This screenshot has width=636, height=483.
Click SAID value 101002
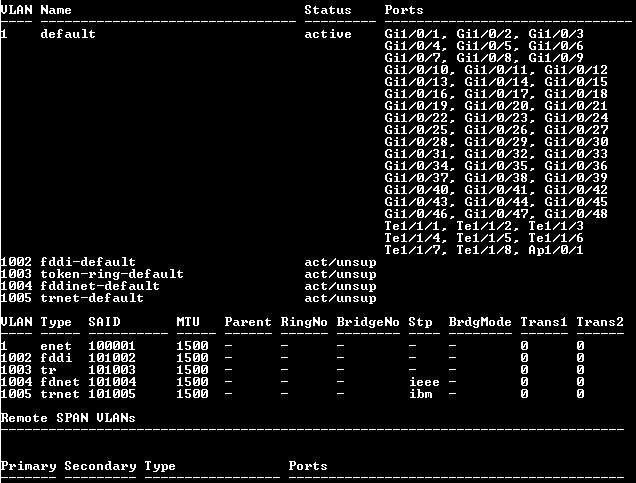(x=112, y=358)
